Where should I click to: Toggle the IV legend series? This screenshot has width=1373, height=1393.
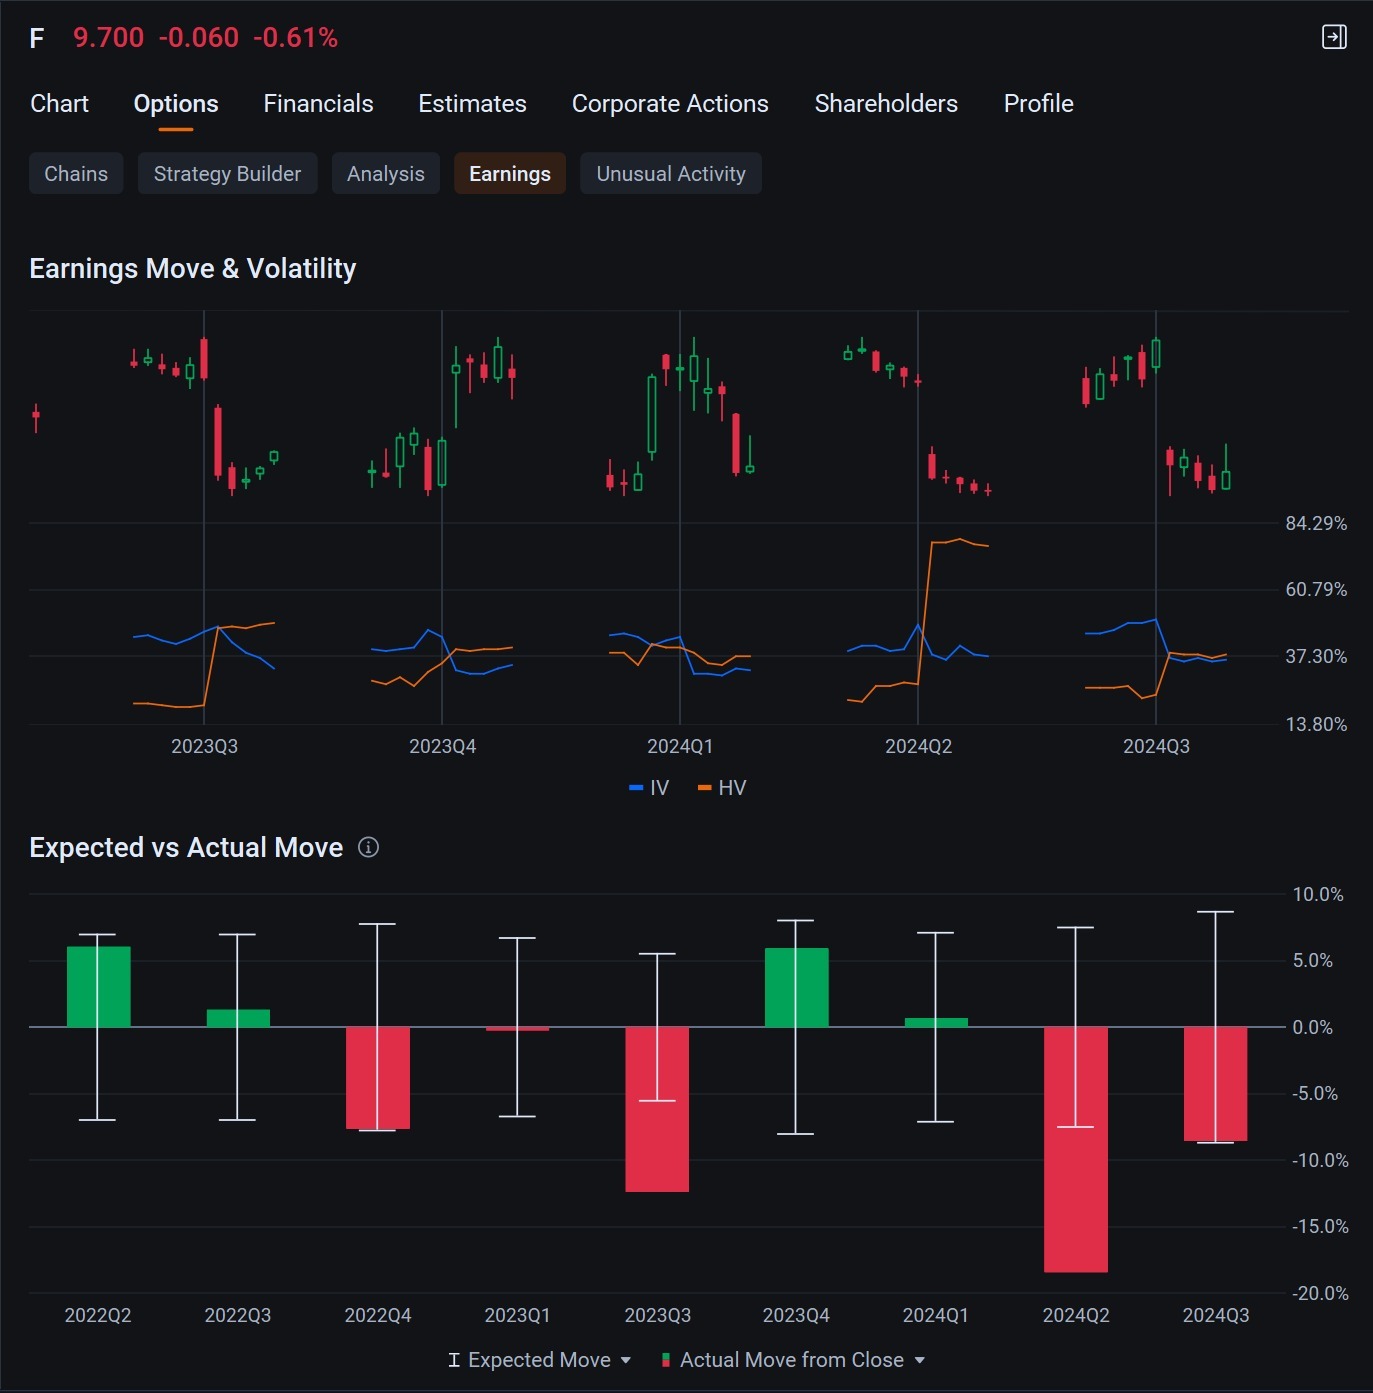click(x=648, y=787)
